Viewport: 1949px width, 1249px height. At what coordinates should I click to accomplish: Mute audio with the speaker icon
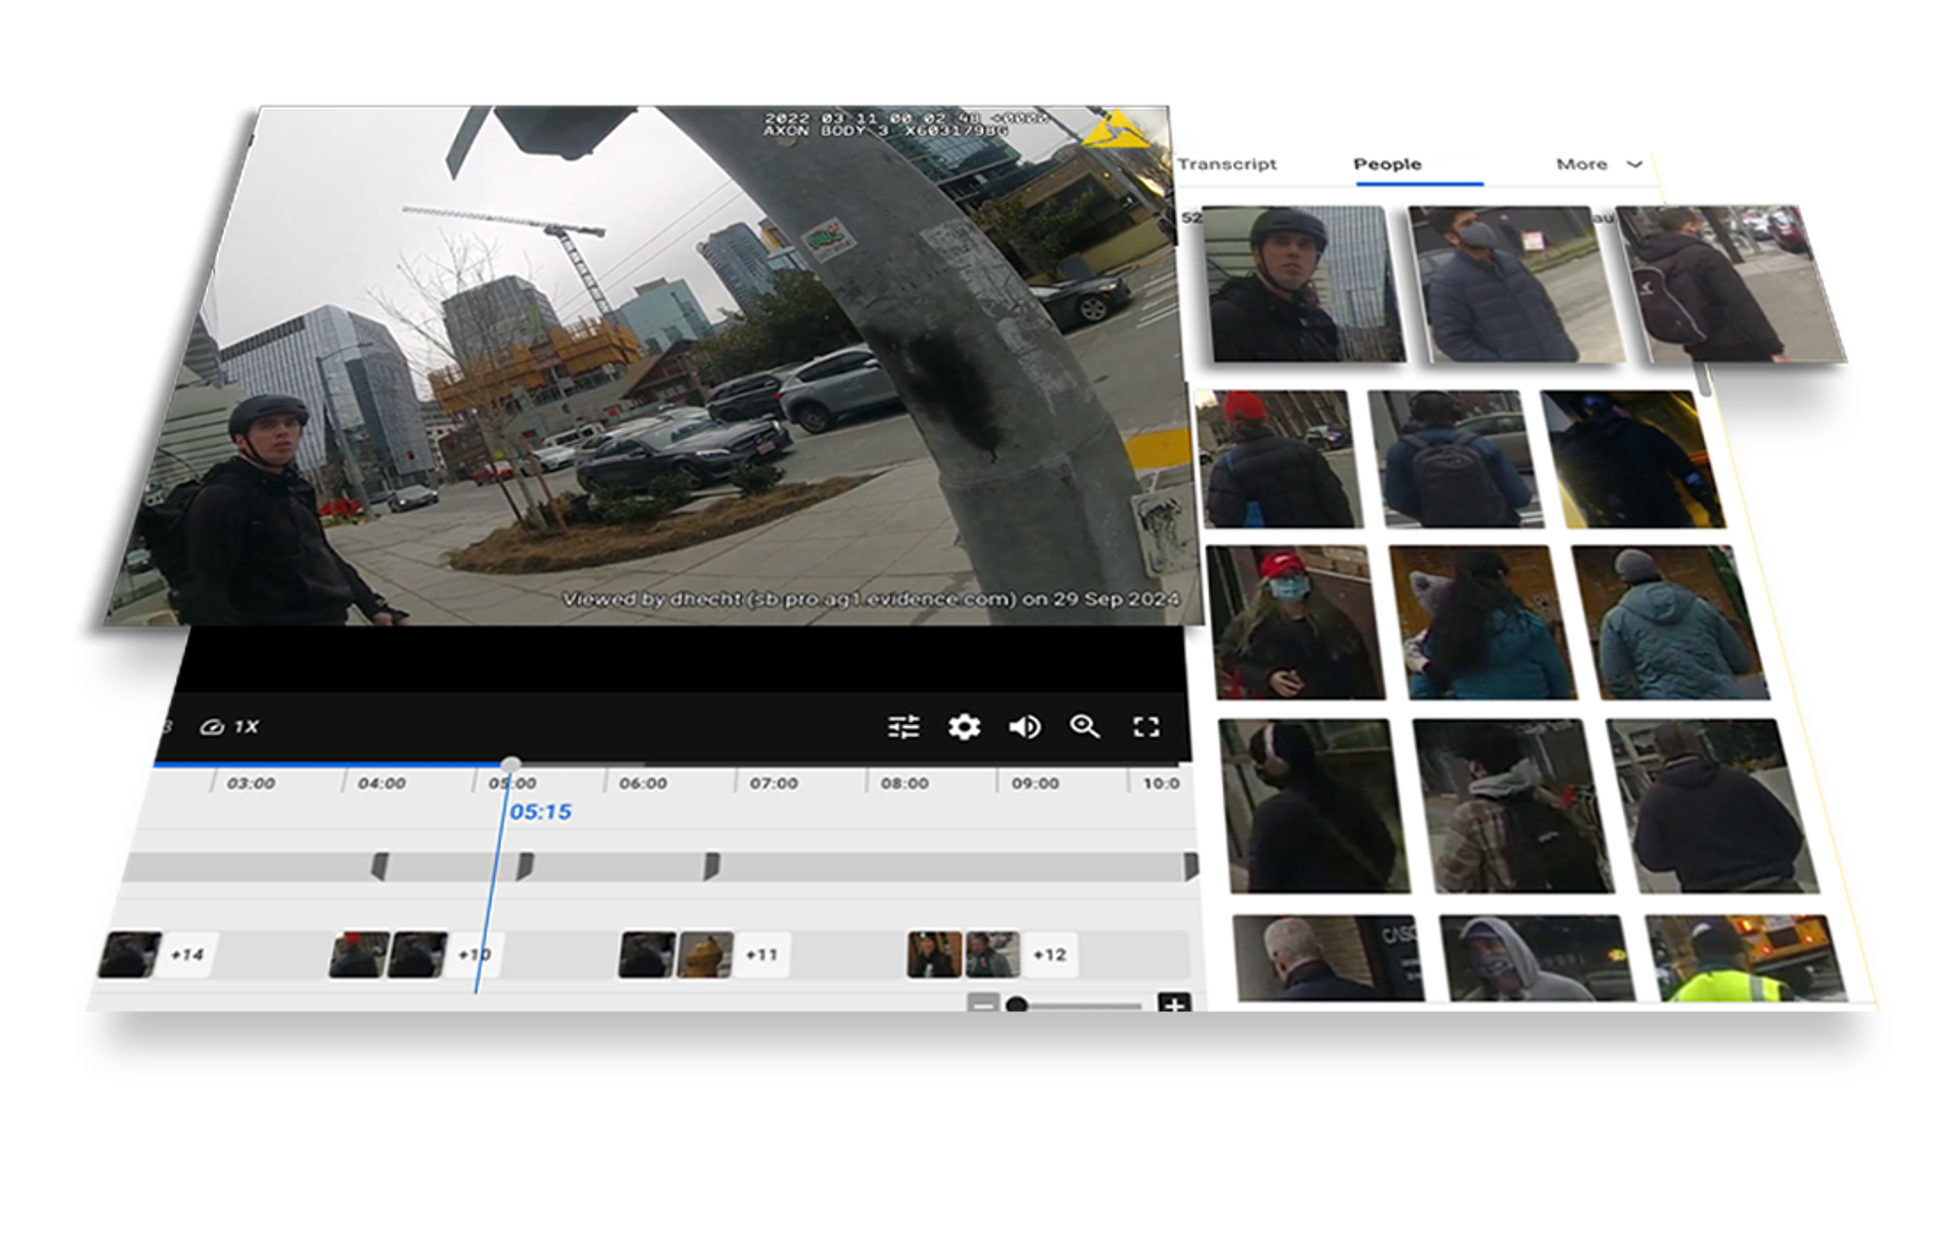pyautogui.click(x=1025, y=727)
